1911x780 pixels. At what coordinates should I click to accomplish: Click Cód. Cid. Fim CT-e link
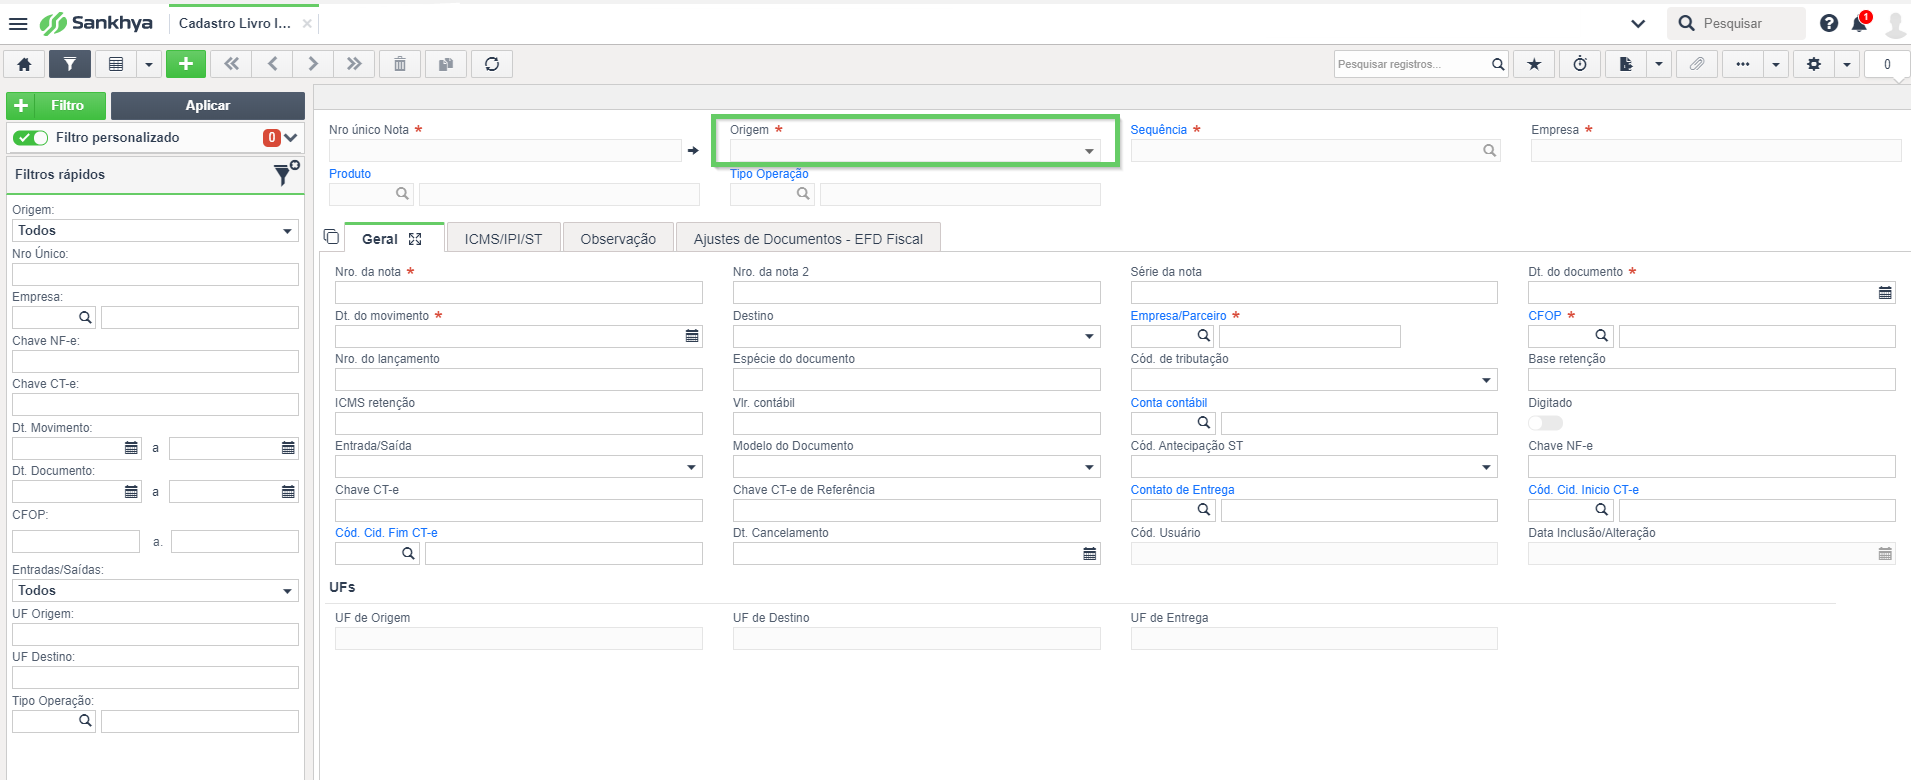coord(386,533)
